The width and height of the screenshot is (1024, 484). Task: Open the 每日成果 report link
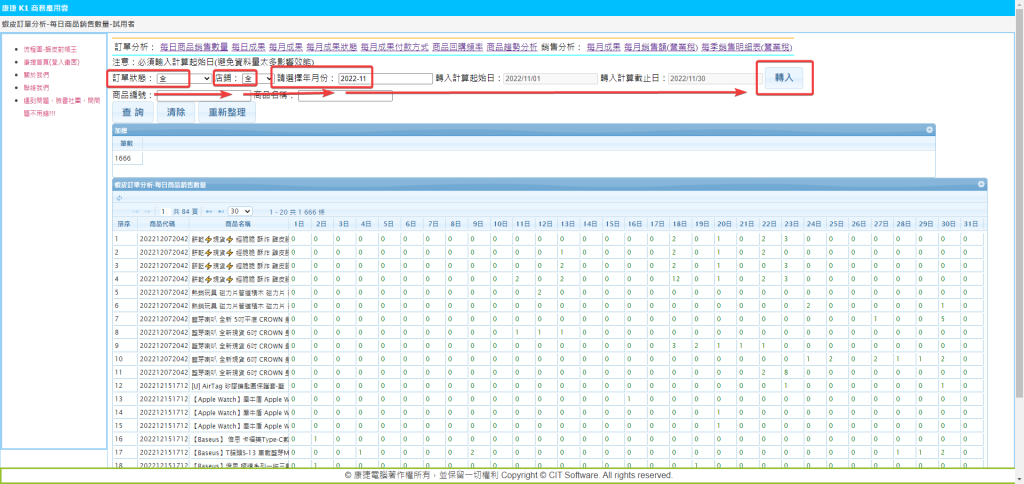pyautogui.click(x=248, y=47)
